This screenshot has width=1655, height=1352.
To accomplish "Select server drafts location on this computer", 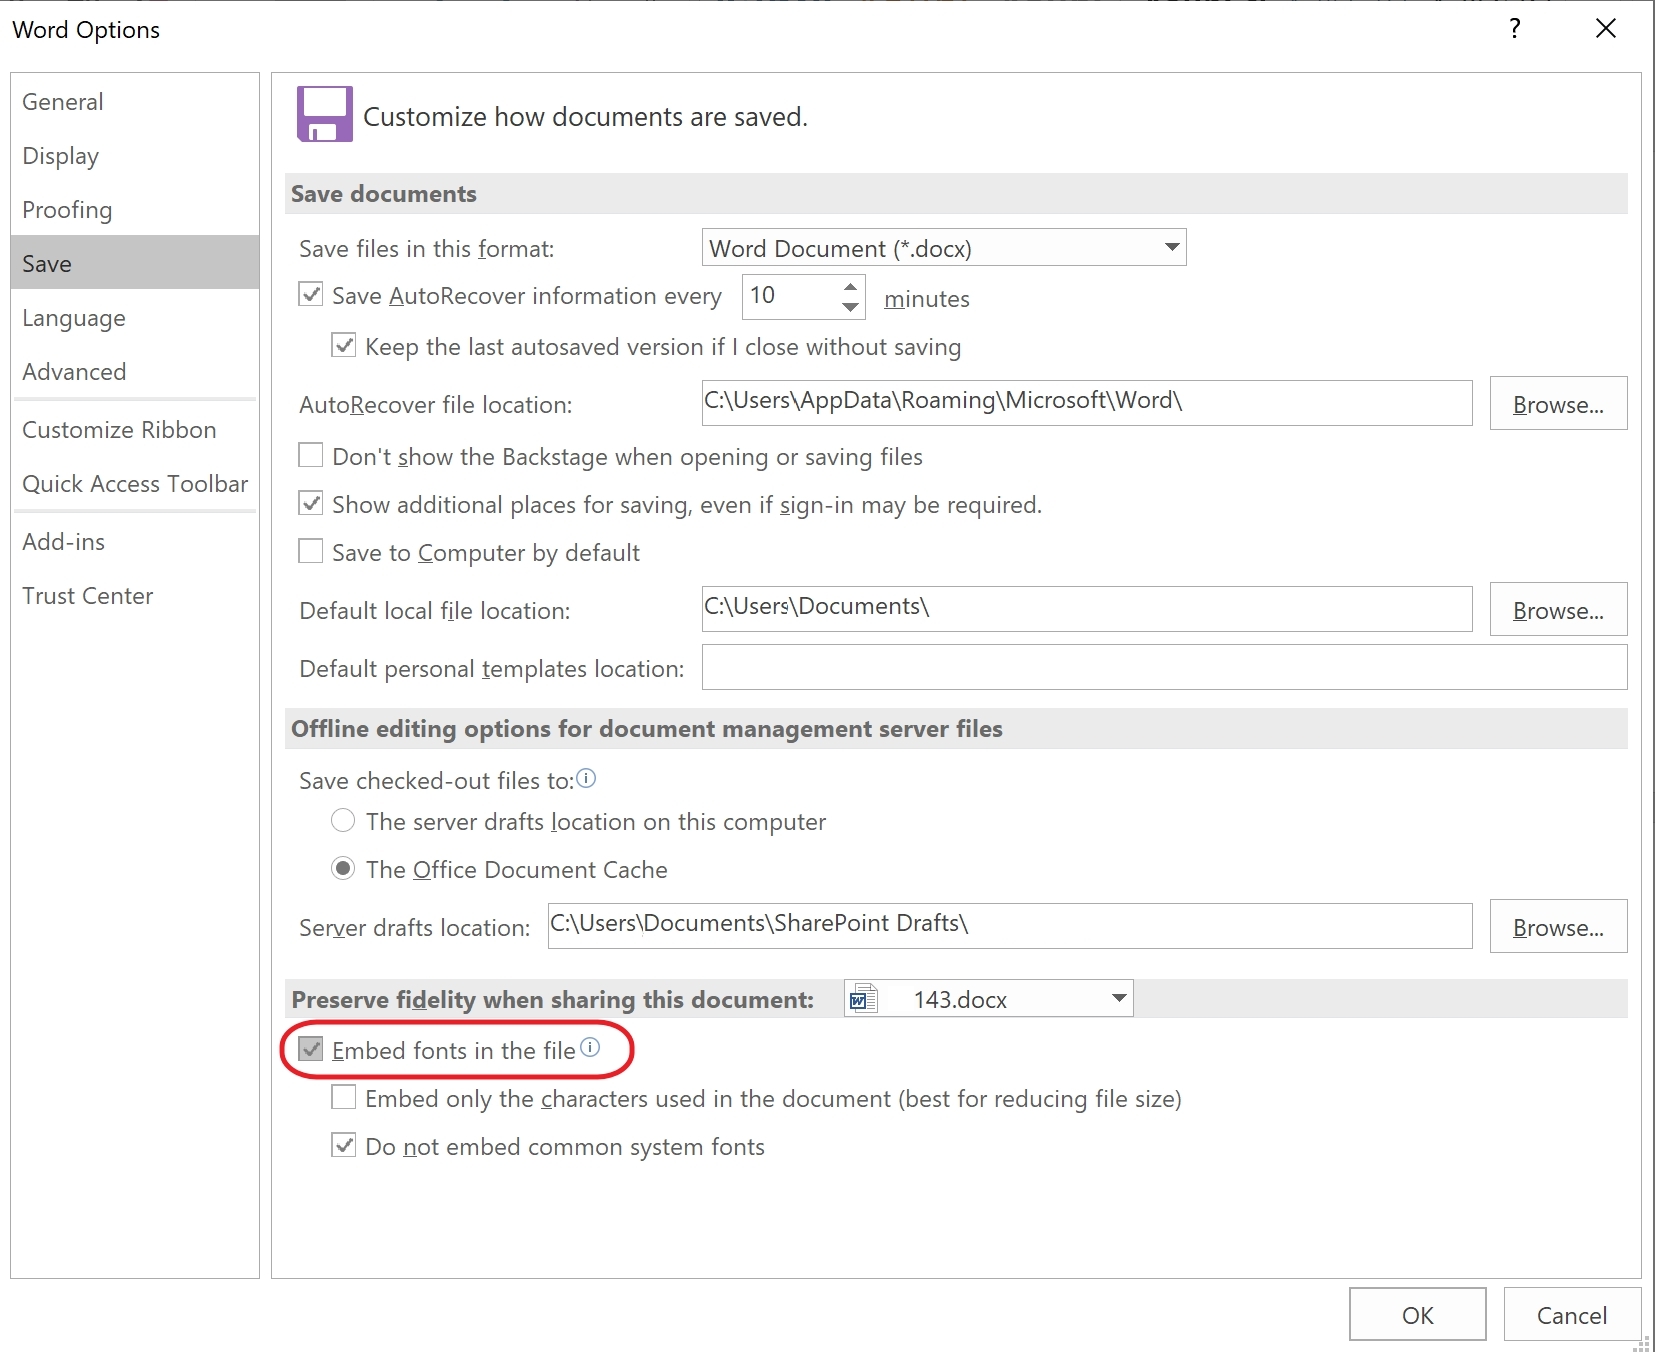I will coord(343,820).
